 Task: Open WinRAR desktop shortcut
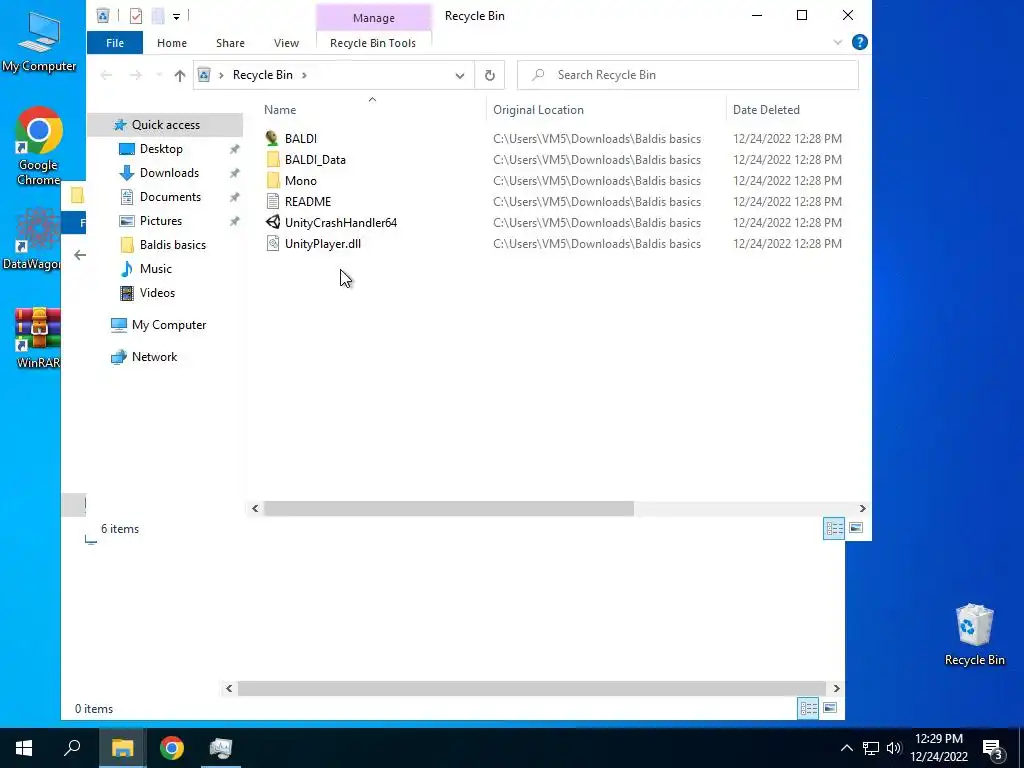[38, 338]
